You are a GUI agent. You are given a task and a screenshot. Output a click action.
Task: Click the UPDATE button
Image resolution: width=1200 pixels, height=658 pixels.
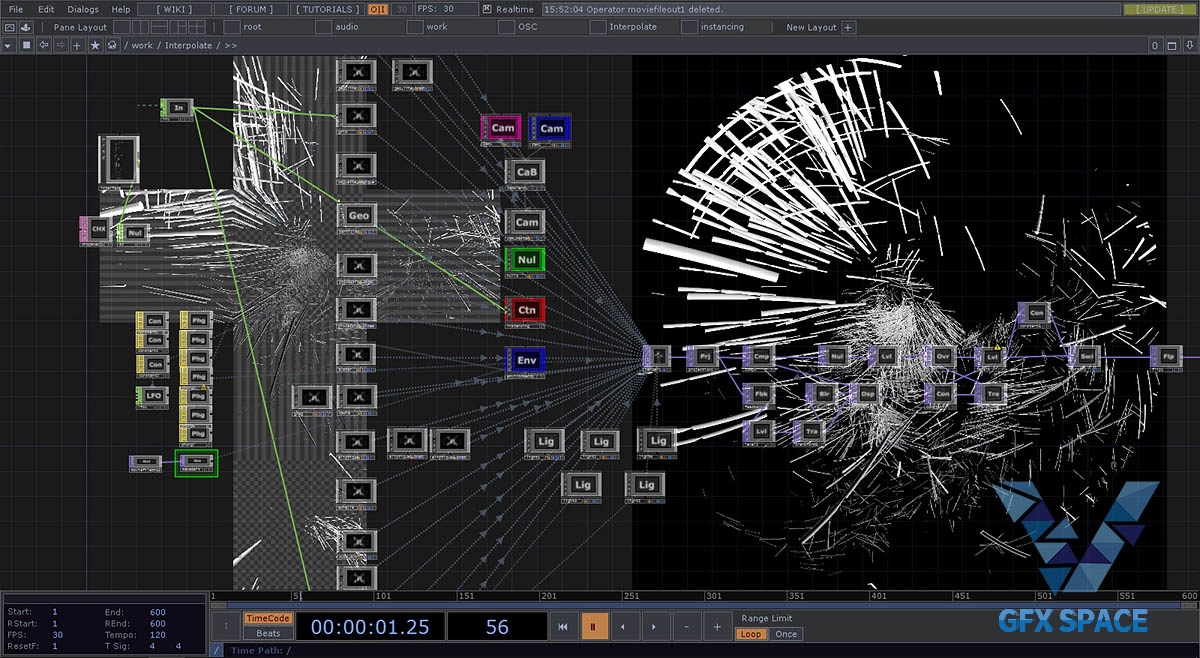pos(1159,9)
